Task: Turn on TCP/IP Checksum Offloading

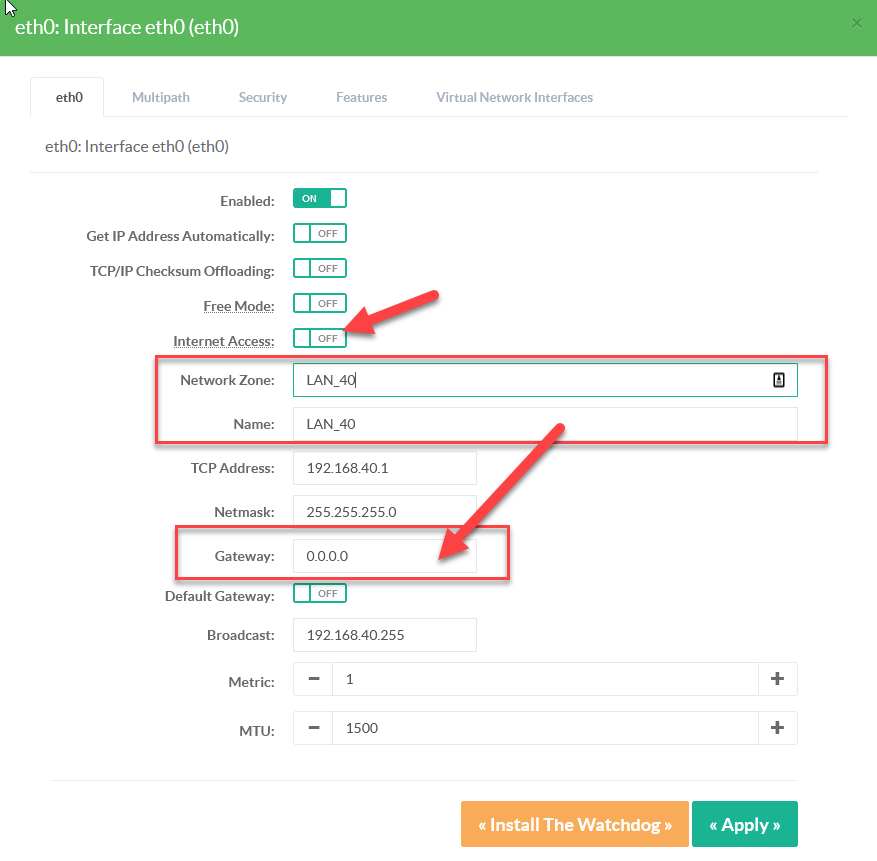Action: click(319, 268)
